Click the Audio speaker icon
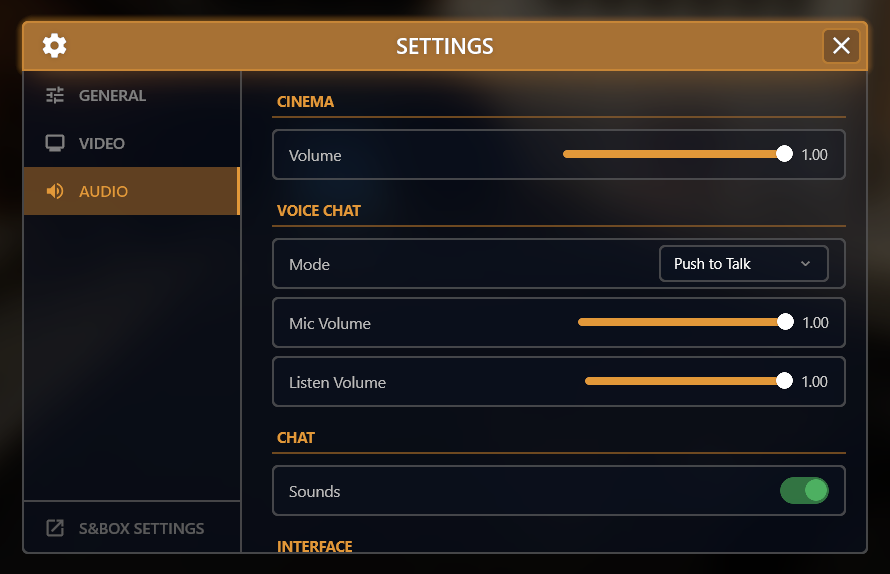This screenshot has height=574, width=890. tap(55, 191)
